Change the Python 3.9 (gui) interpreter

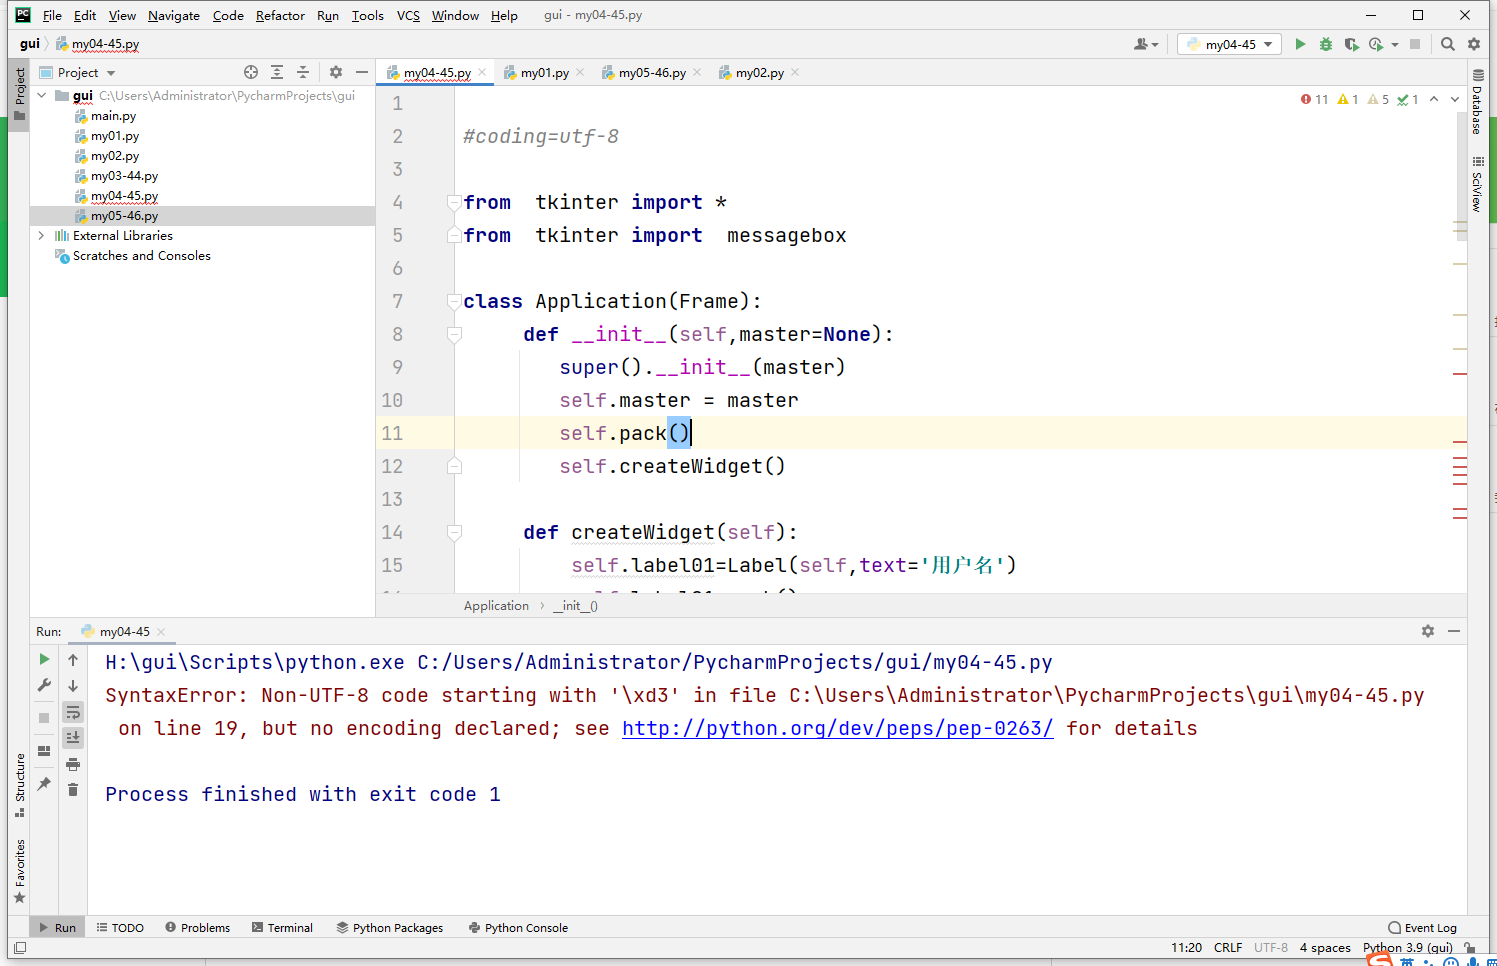pos(1407,947)
